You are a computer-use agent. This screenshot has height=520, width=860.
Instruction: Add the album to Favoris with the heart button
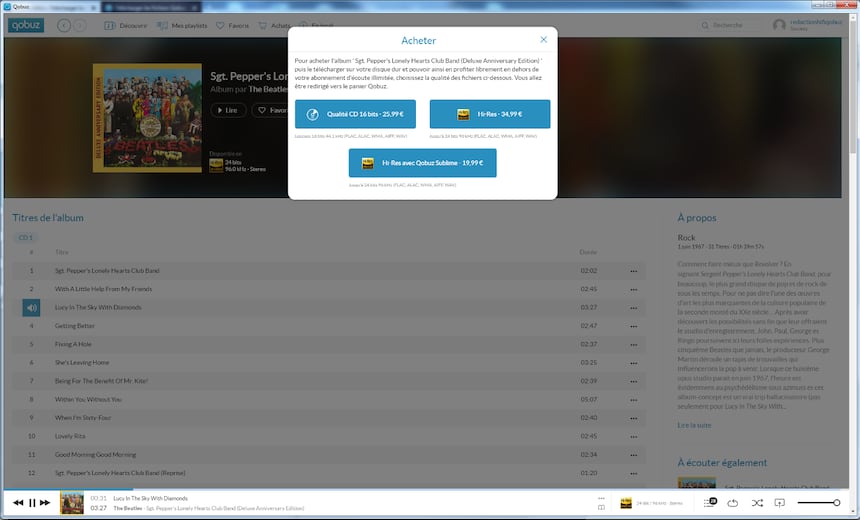coord(270,110)
